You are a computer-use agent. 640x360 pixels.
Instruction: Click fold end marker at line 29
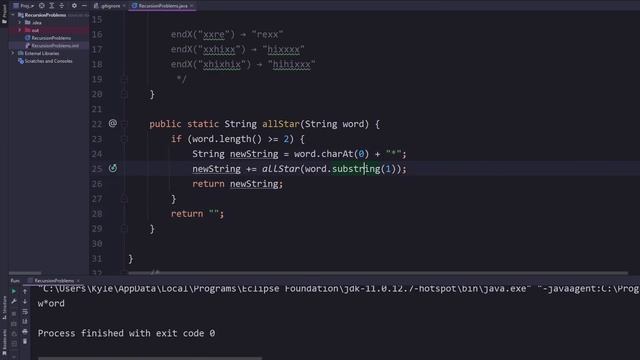click(124, 229)
